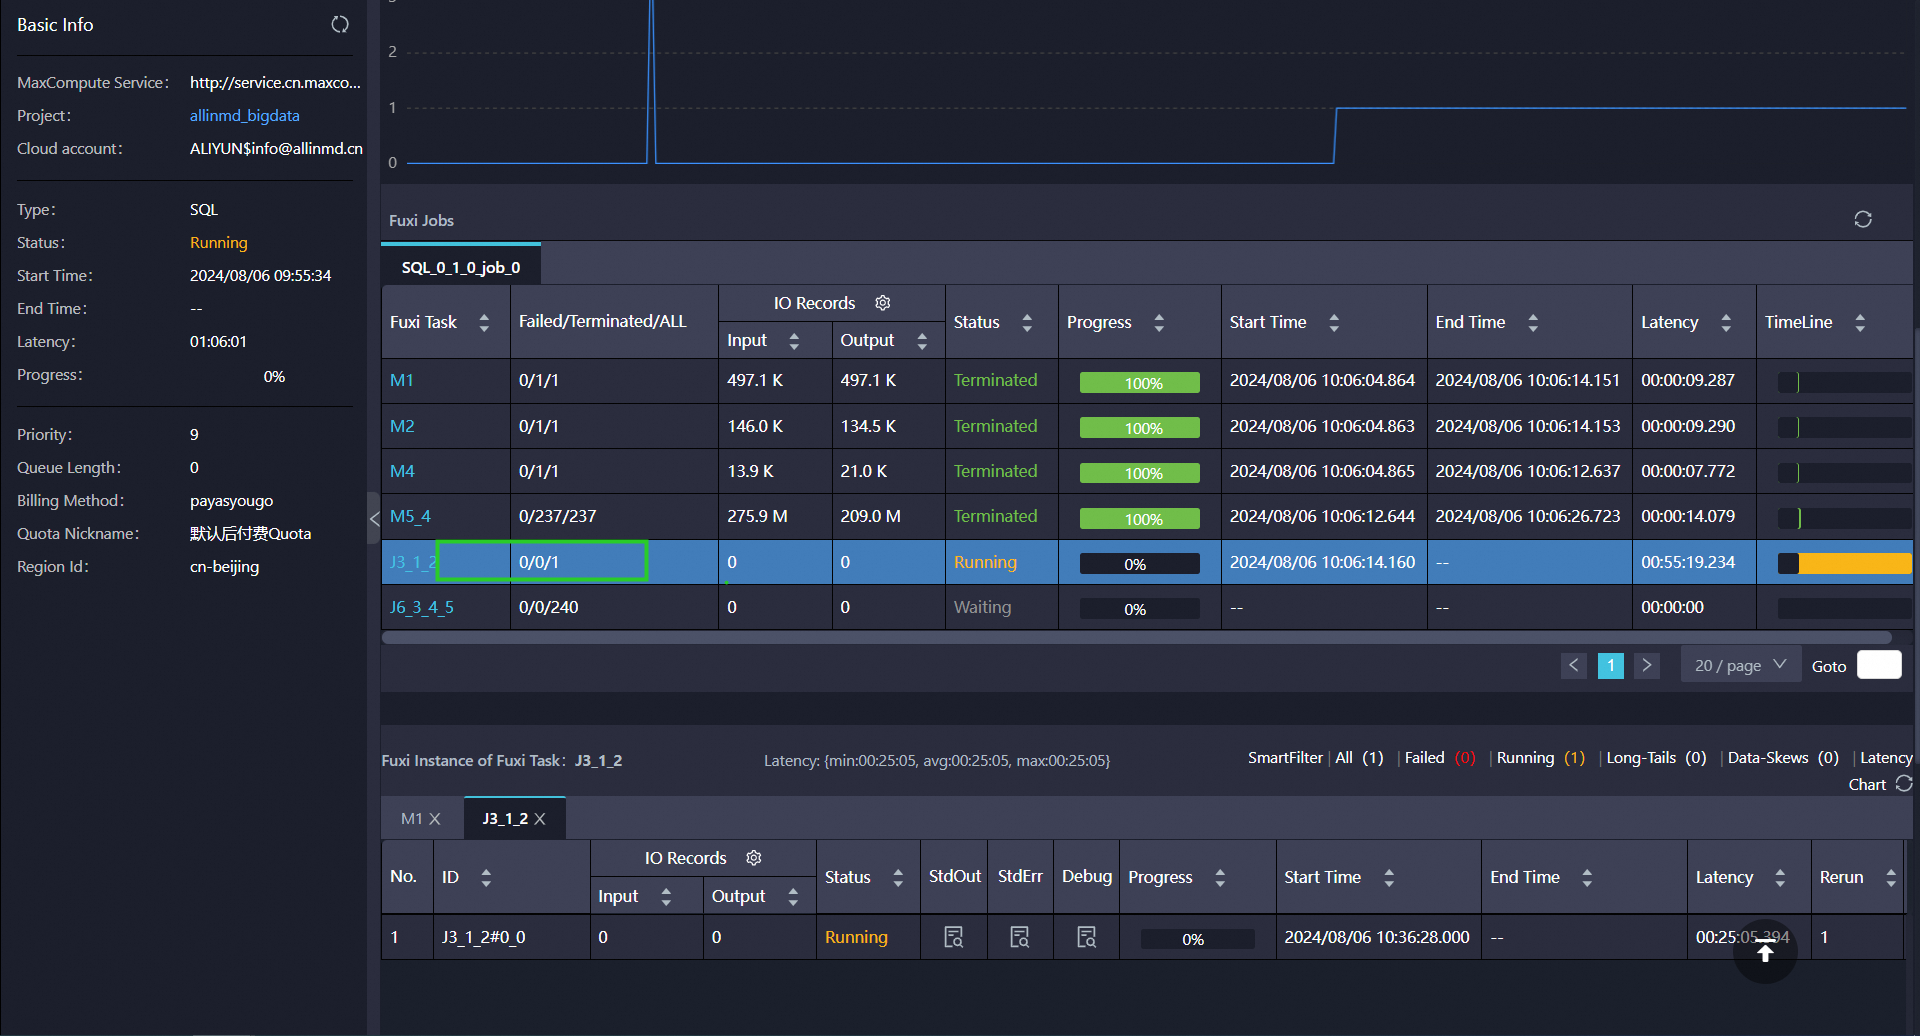The width and height of the screenshot is (1920, 1036).
Task: Collapse the left Basic Info sidebar
Action: [x=374, y=518]
